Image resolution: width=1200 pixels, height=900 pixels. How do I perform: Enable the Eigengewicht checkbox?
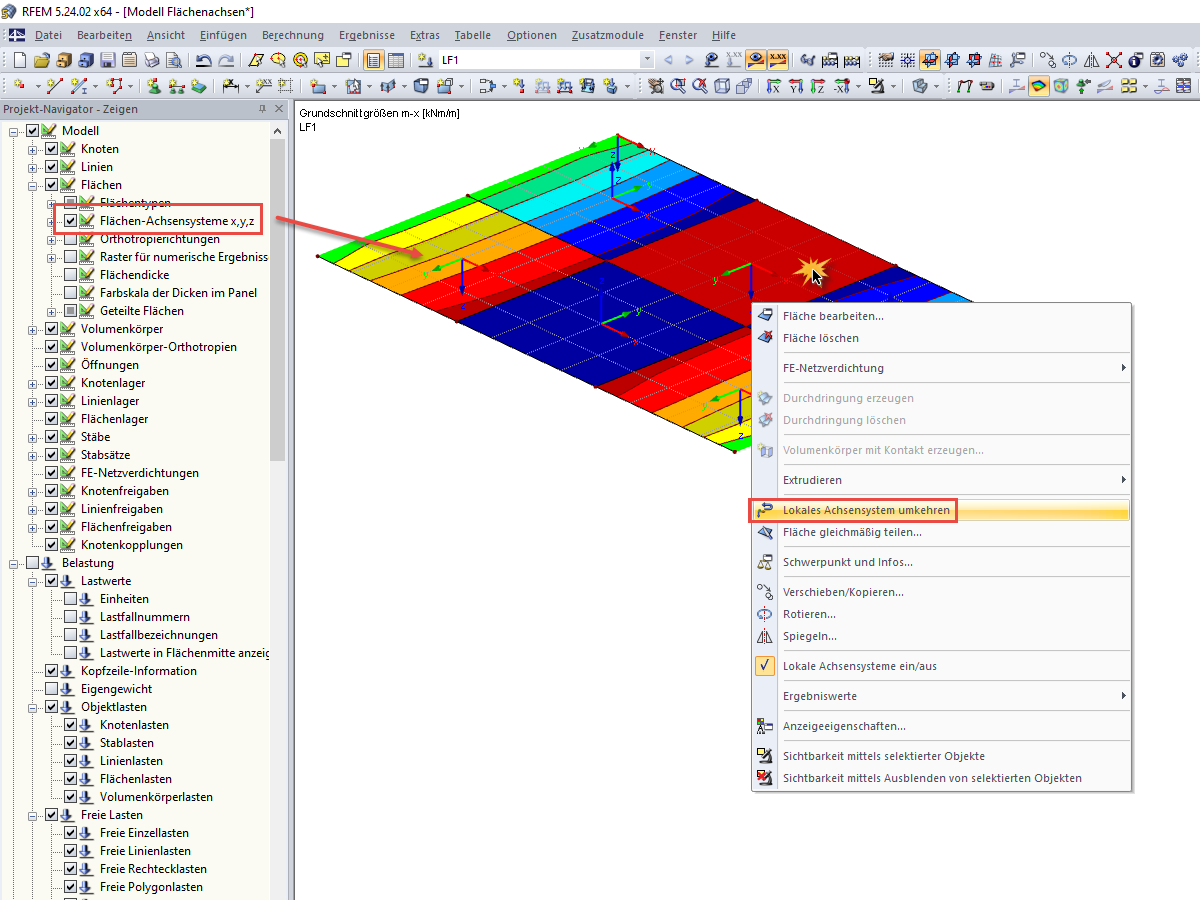[x=52, y=689]
